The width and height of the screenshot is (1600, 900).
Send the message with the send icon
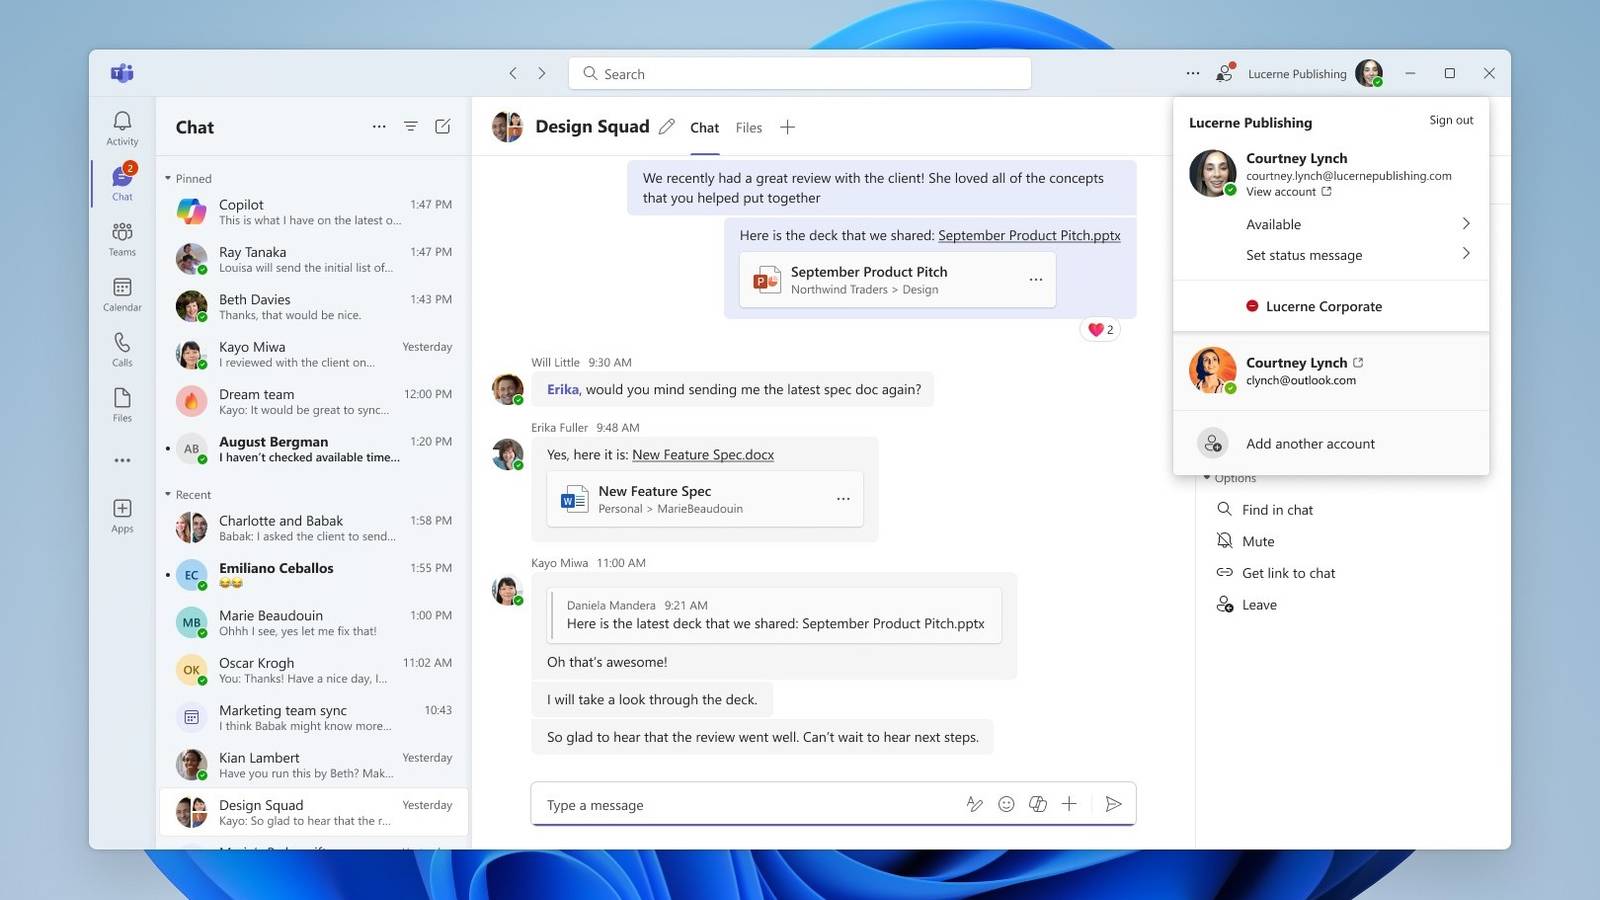(1114, 803)
